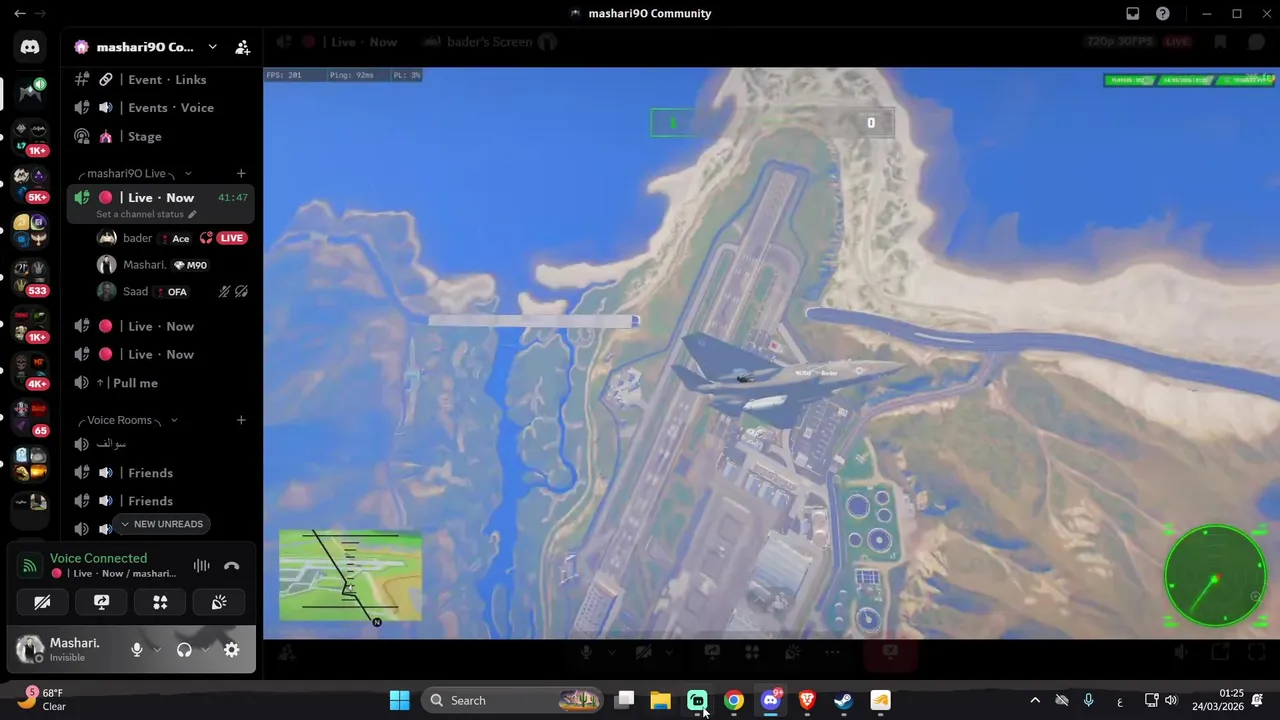The image size is (1280, 720).
Task: Open File Explorer from the taskbar
Action: click(x=660, y=700)
